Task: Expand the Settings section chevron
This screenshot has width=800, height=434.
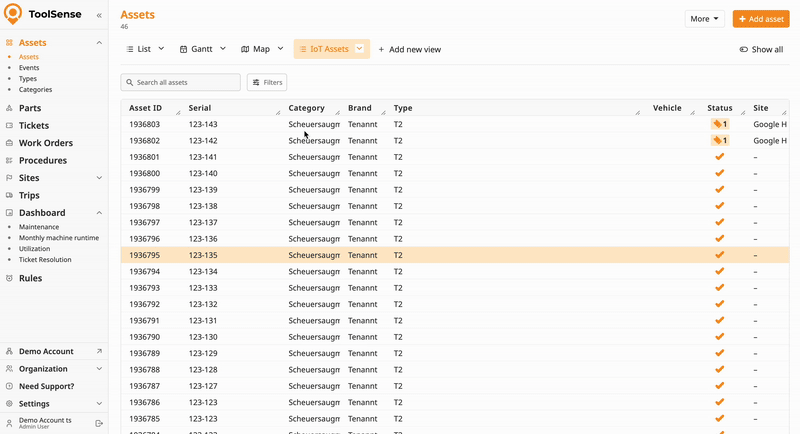Action: [99, 403]
